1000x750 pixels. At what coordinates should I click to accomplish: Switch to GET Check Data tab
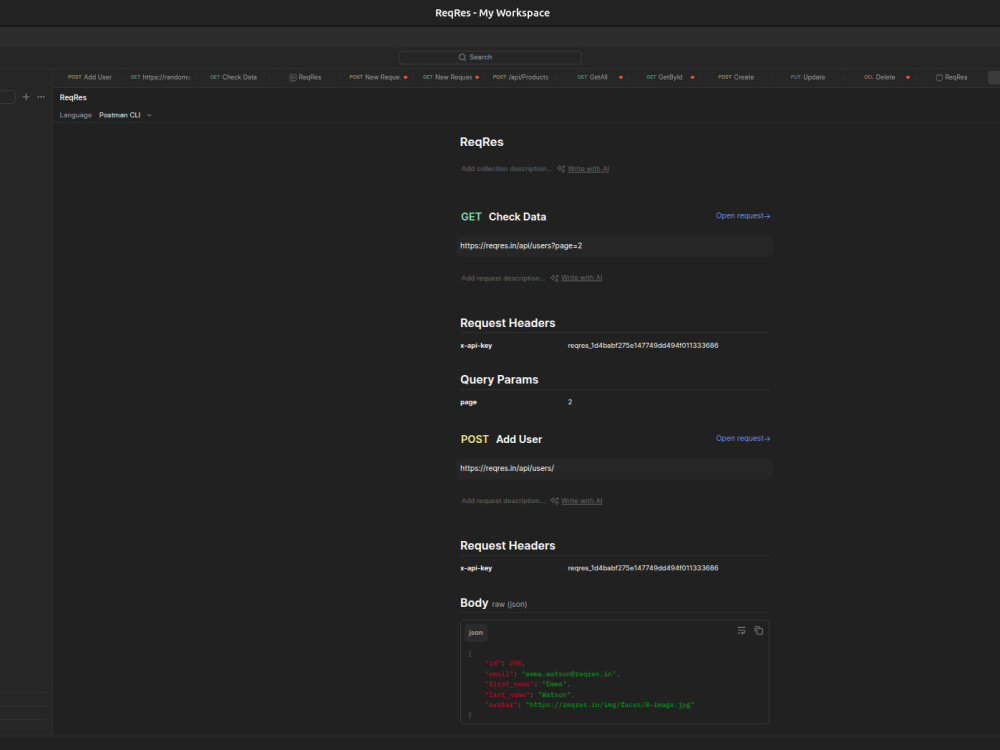click(233, 77)
